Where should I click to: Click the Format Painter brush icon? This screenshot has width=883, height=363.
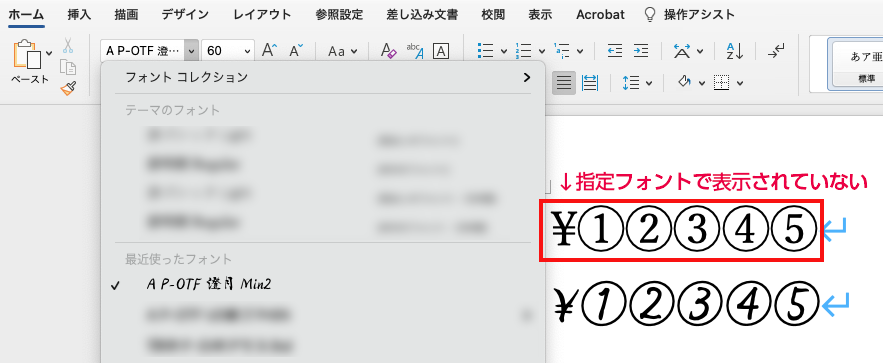(x=68, y=88)
